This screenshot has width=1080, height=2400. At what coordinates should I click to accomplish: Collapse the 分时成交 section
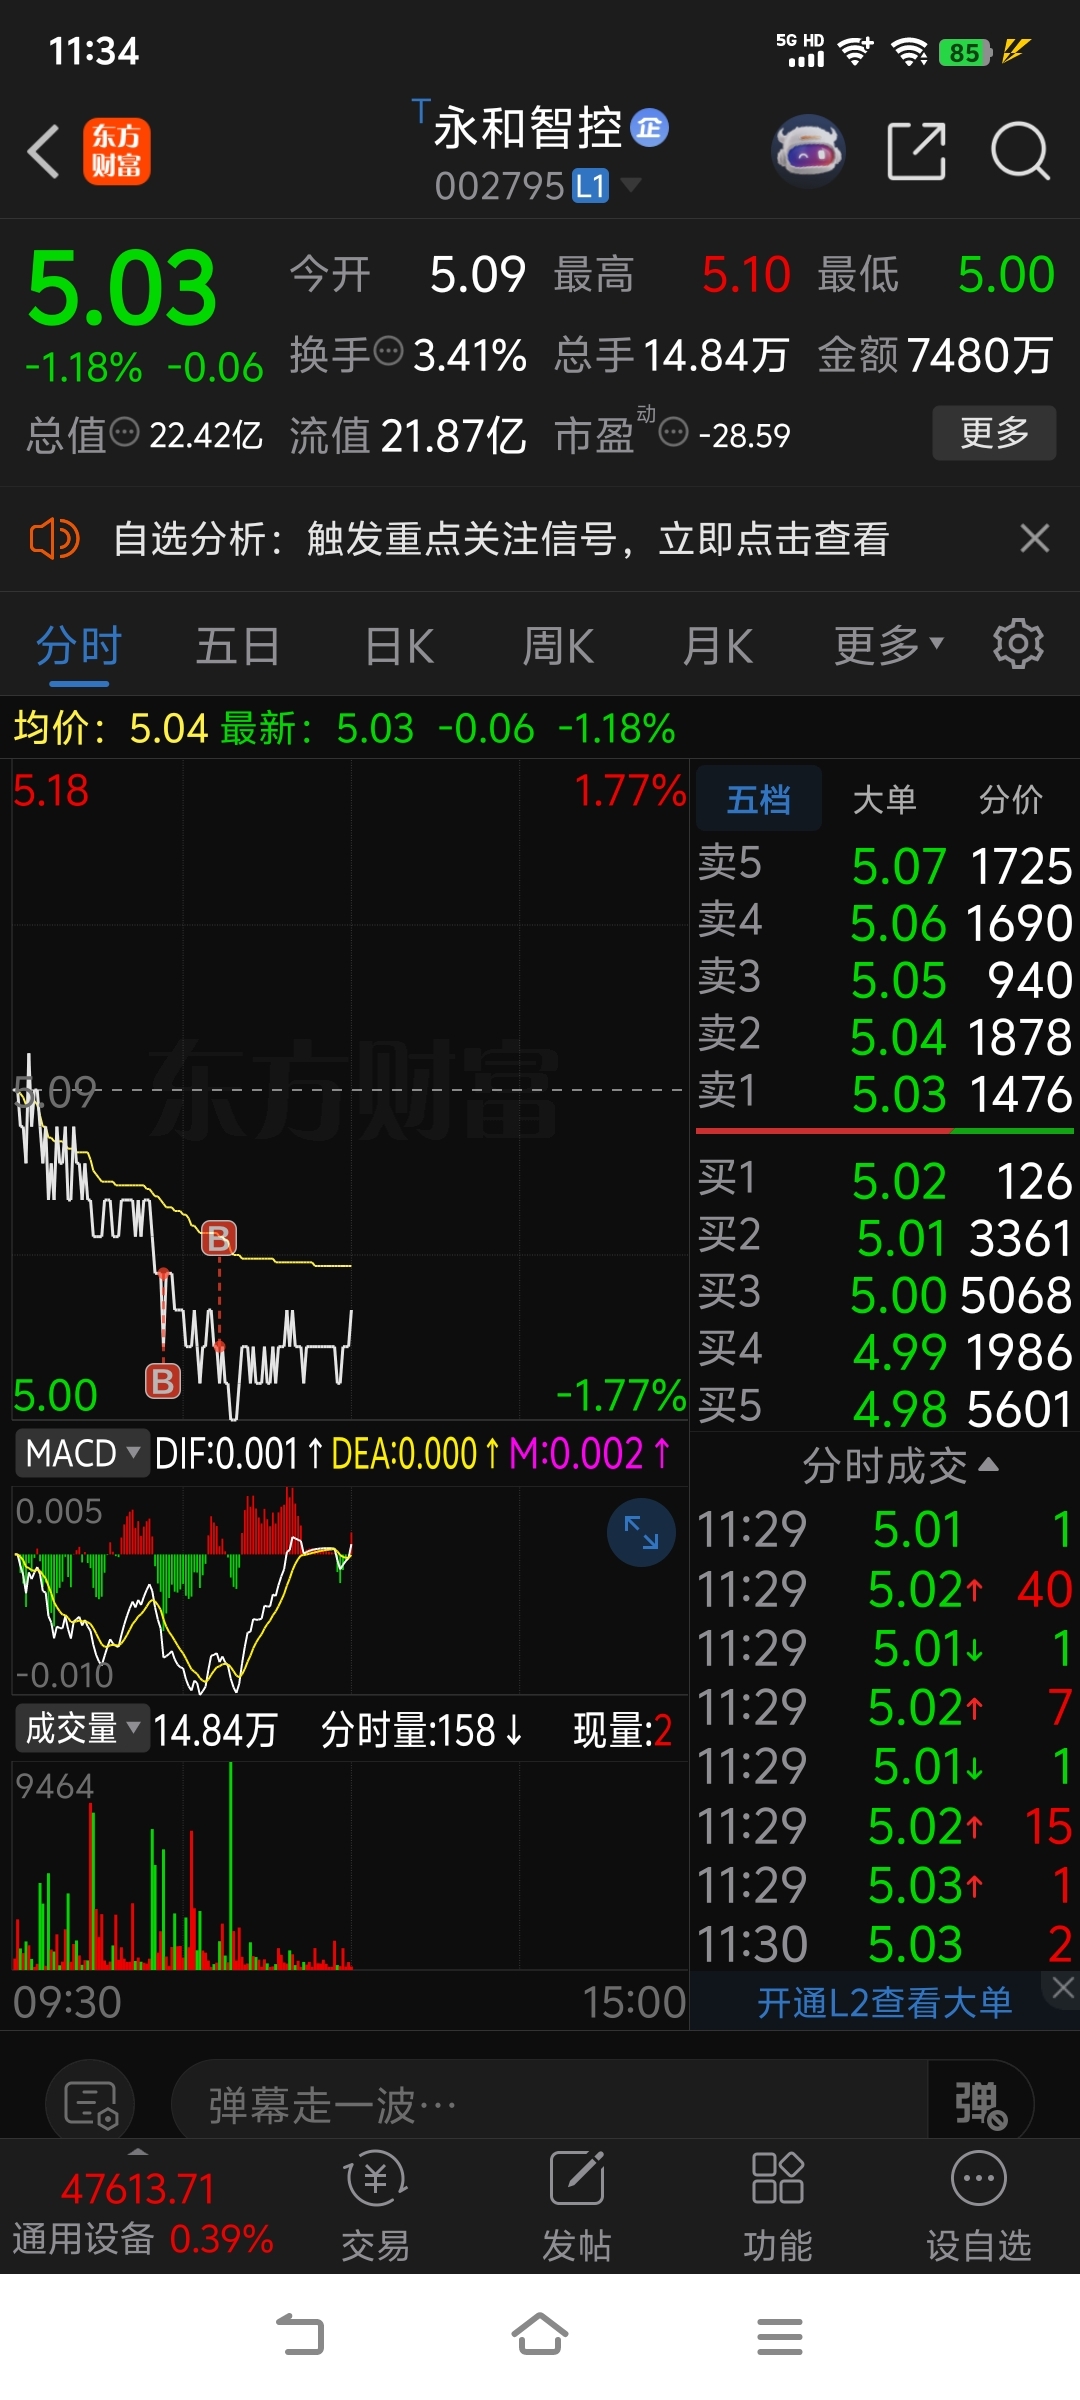click(900, 1466)
